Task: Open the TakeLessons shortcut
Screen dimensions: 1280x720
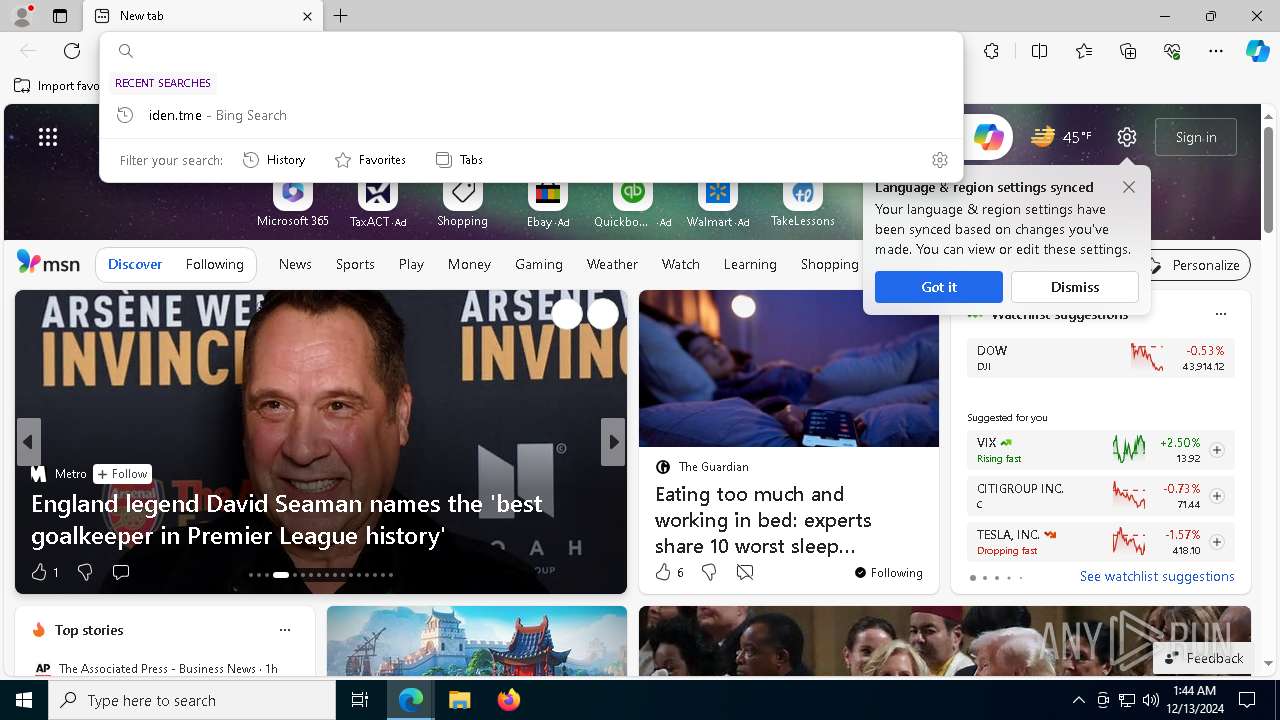Action: tap(802, 204)
